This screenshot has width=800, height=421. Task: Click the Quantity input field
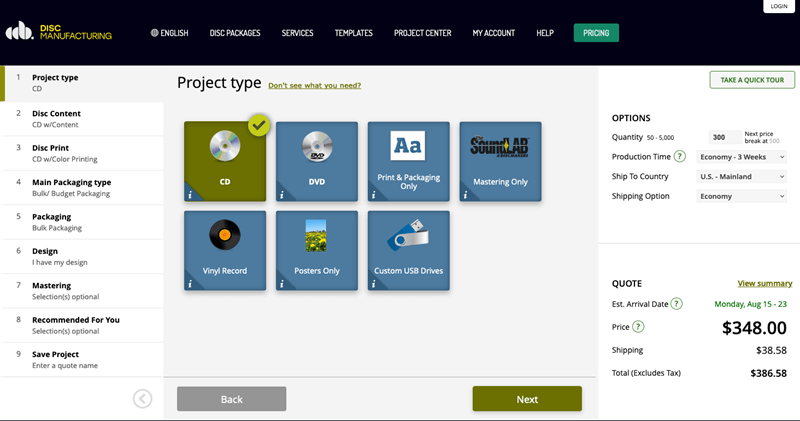click(x=723, y=137)
